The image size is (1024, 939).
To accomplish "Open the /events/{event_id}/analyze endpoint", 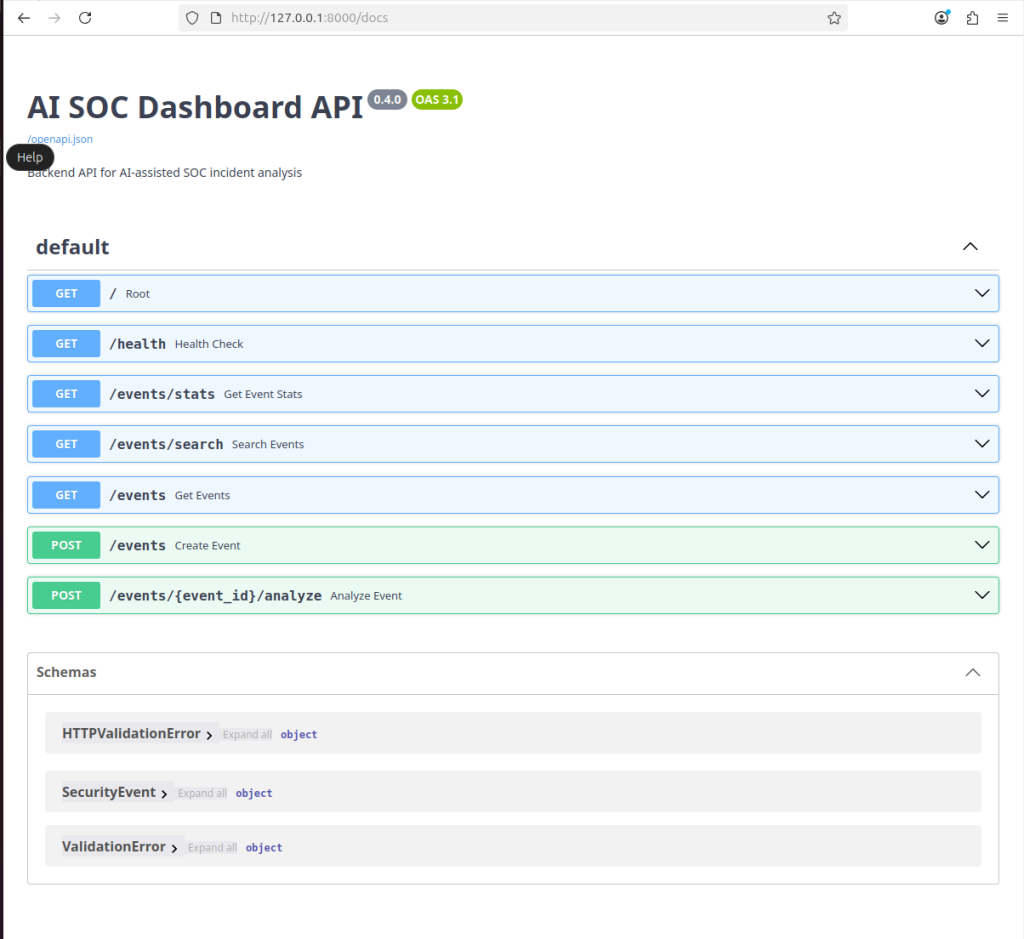I will 513,596.
